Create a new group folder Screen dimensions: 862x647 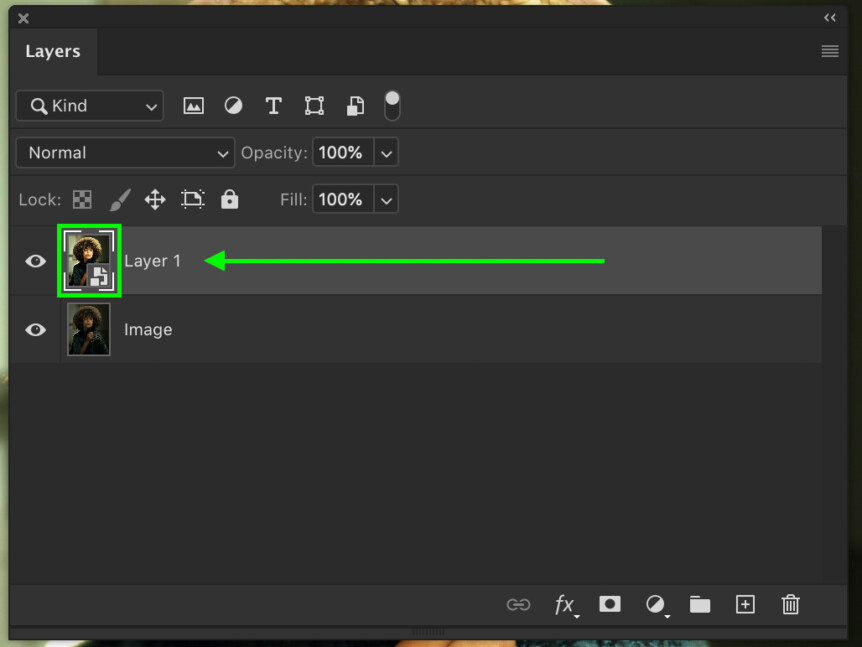pos(700,604)
